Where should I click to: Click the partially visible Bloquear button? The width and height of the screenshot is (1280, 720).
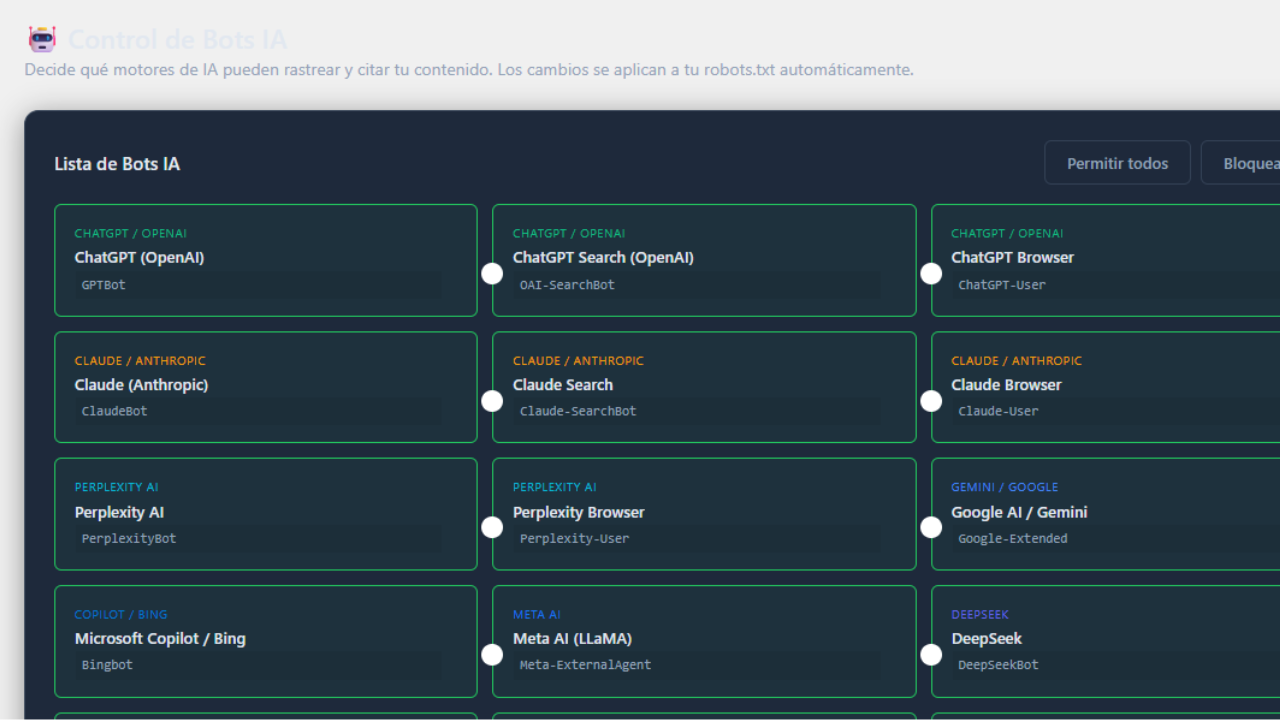coord(1240,163)
